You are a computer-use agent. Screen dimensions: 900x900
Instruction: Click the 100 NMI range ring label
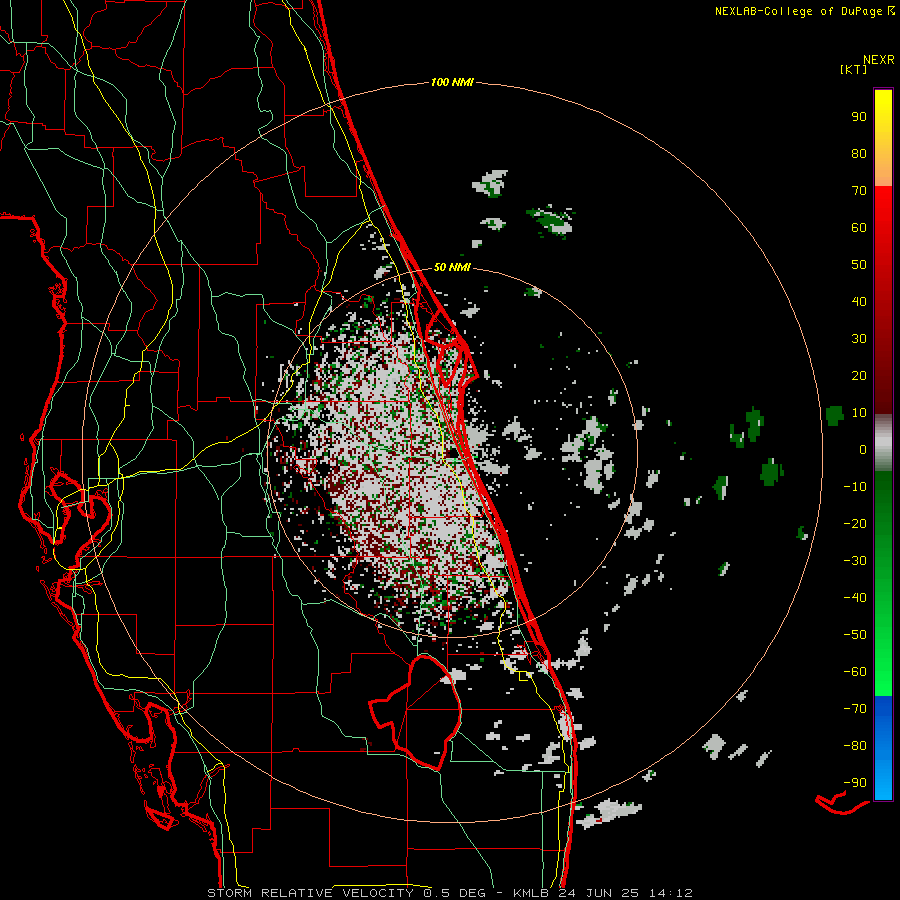coord(452,83)
